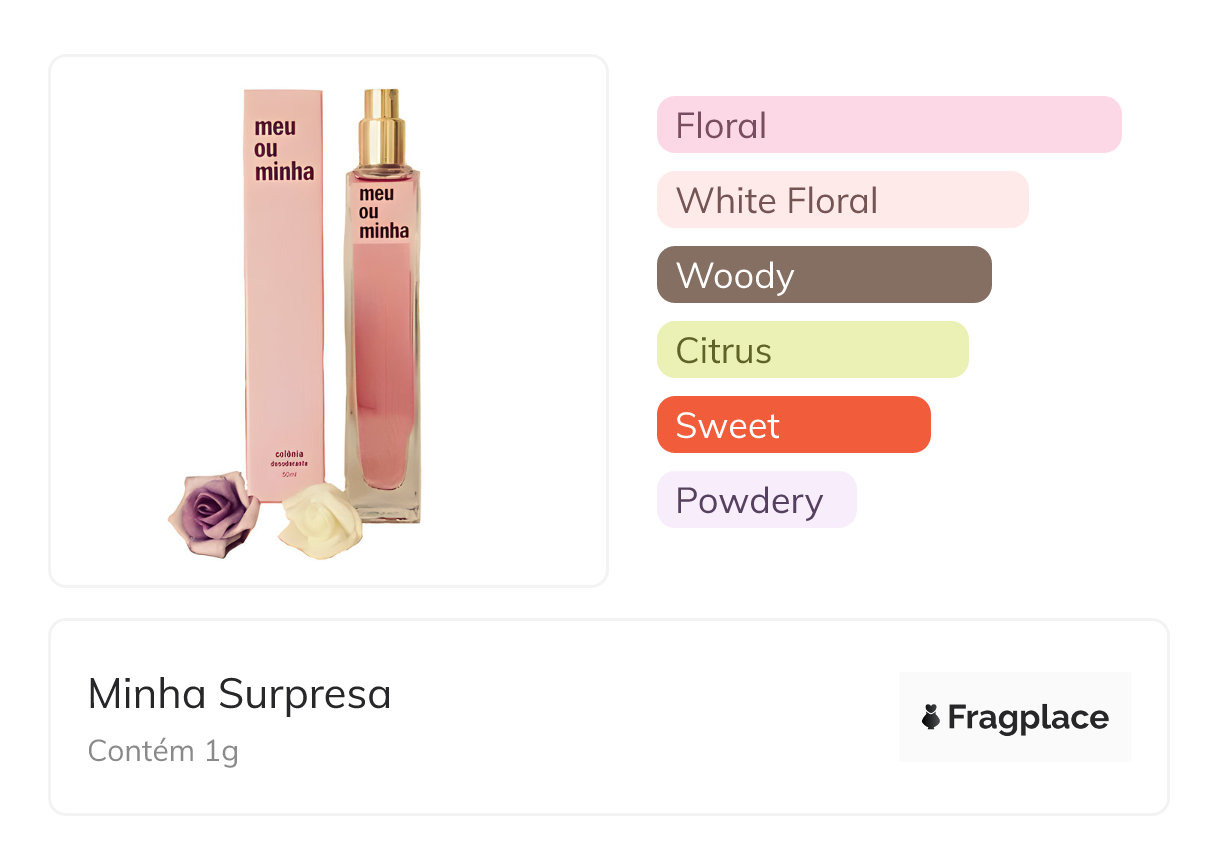Click the meu ou minha label on bottle
The width and height of the screenshot is (1218, 864).
(x=383, y=212)
